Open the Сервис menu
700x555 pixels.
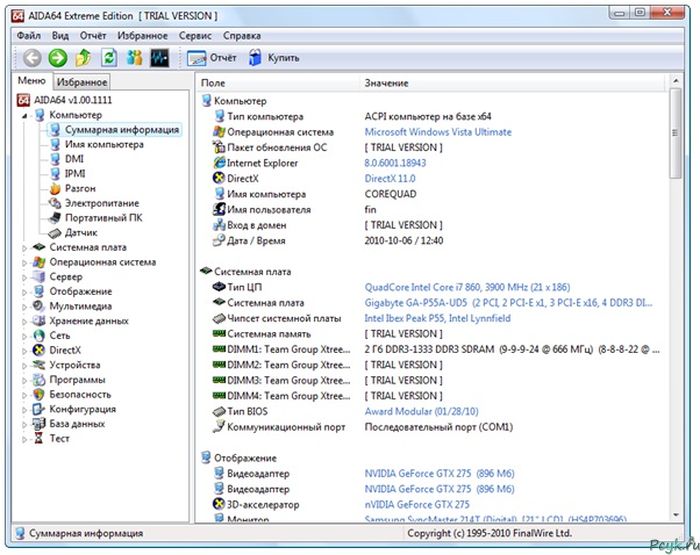pos(195,35)
